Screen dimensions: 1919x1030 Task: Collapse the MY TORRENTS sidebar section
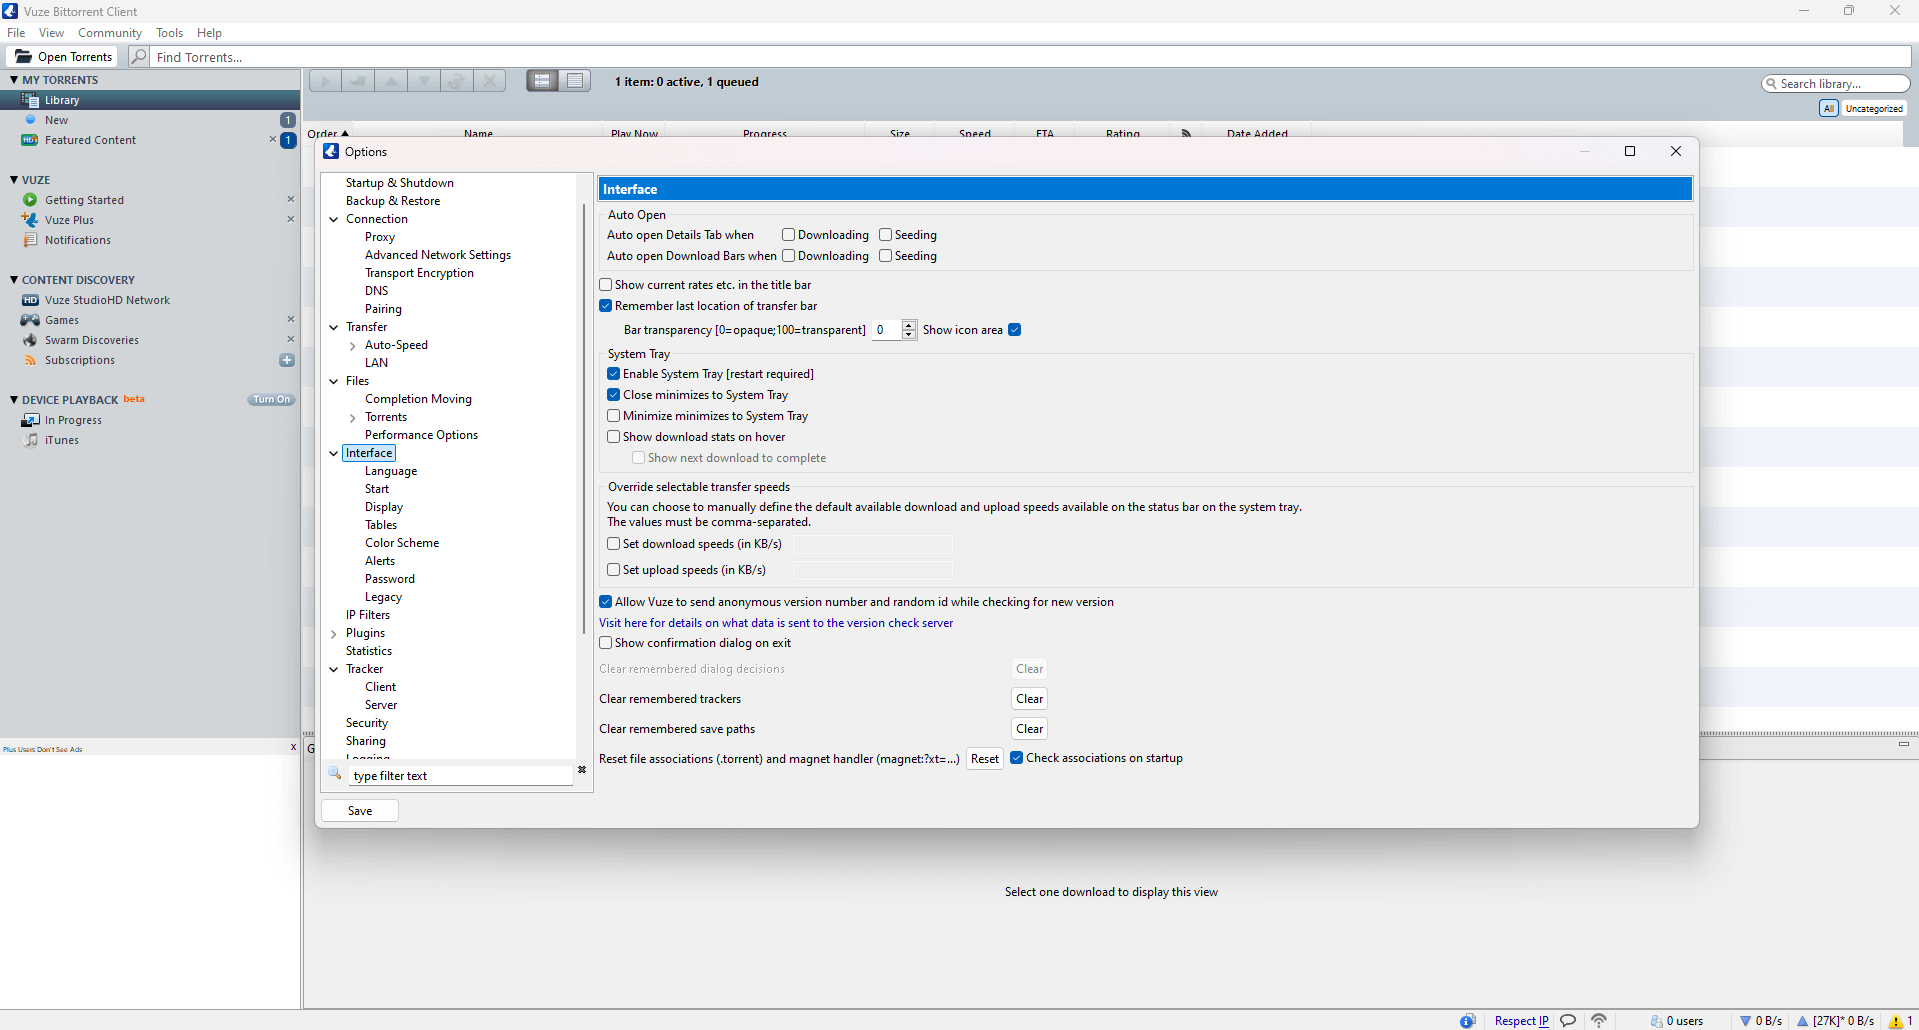pyautogui.click(x=14, y=80)
